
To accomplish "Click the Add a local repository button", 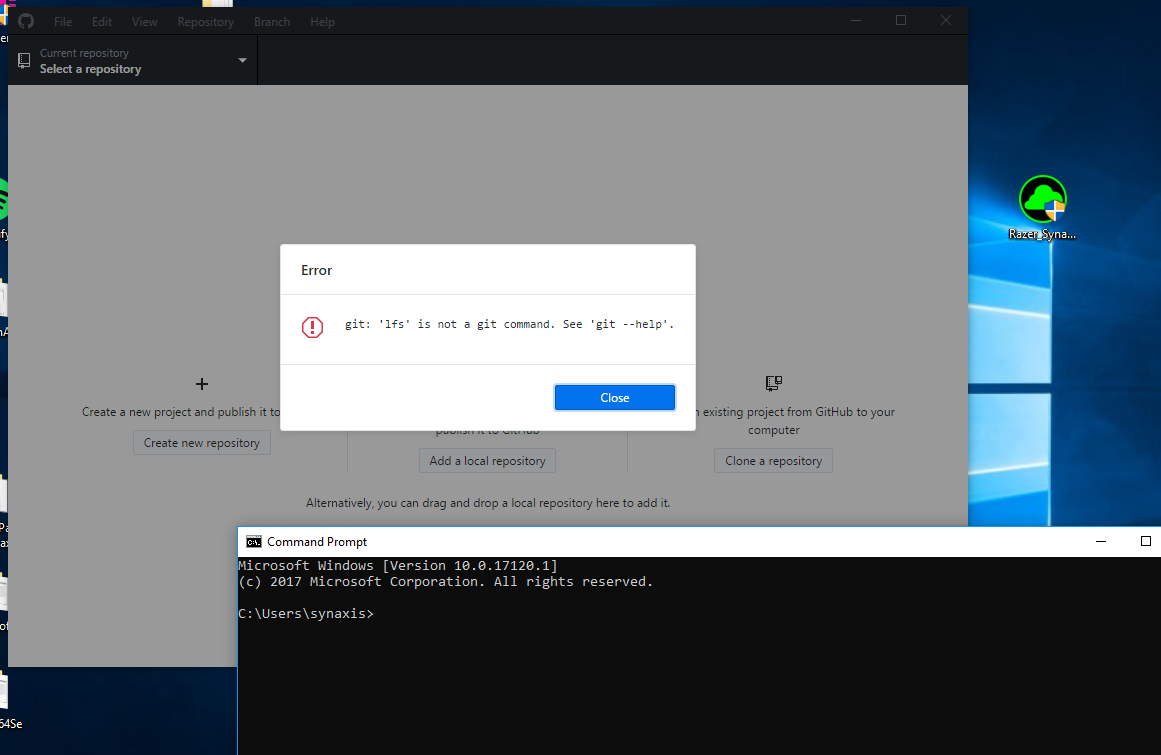I will tap(487, 460).
